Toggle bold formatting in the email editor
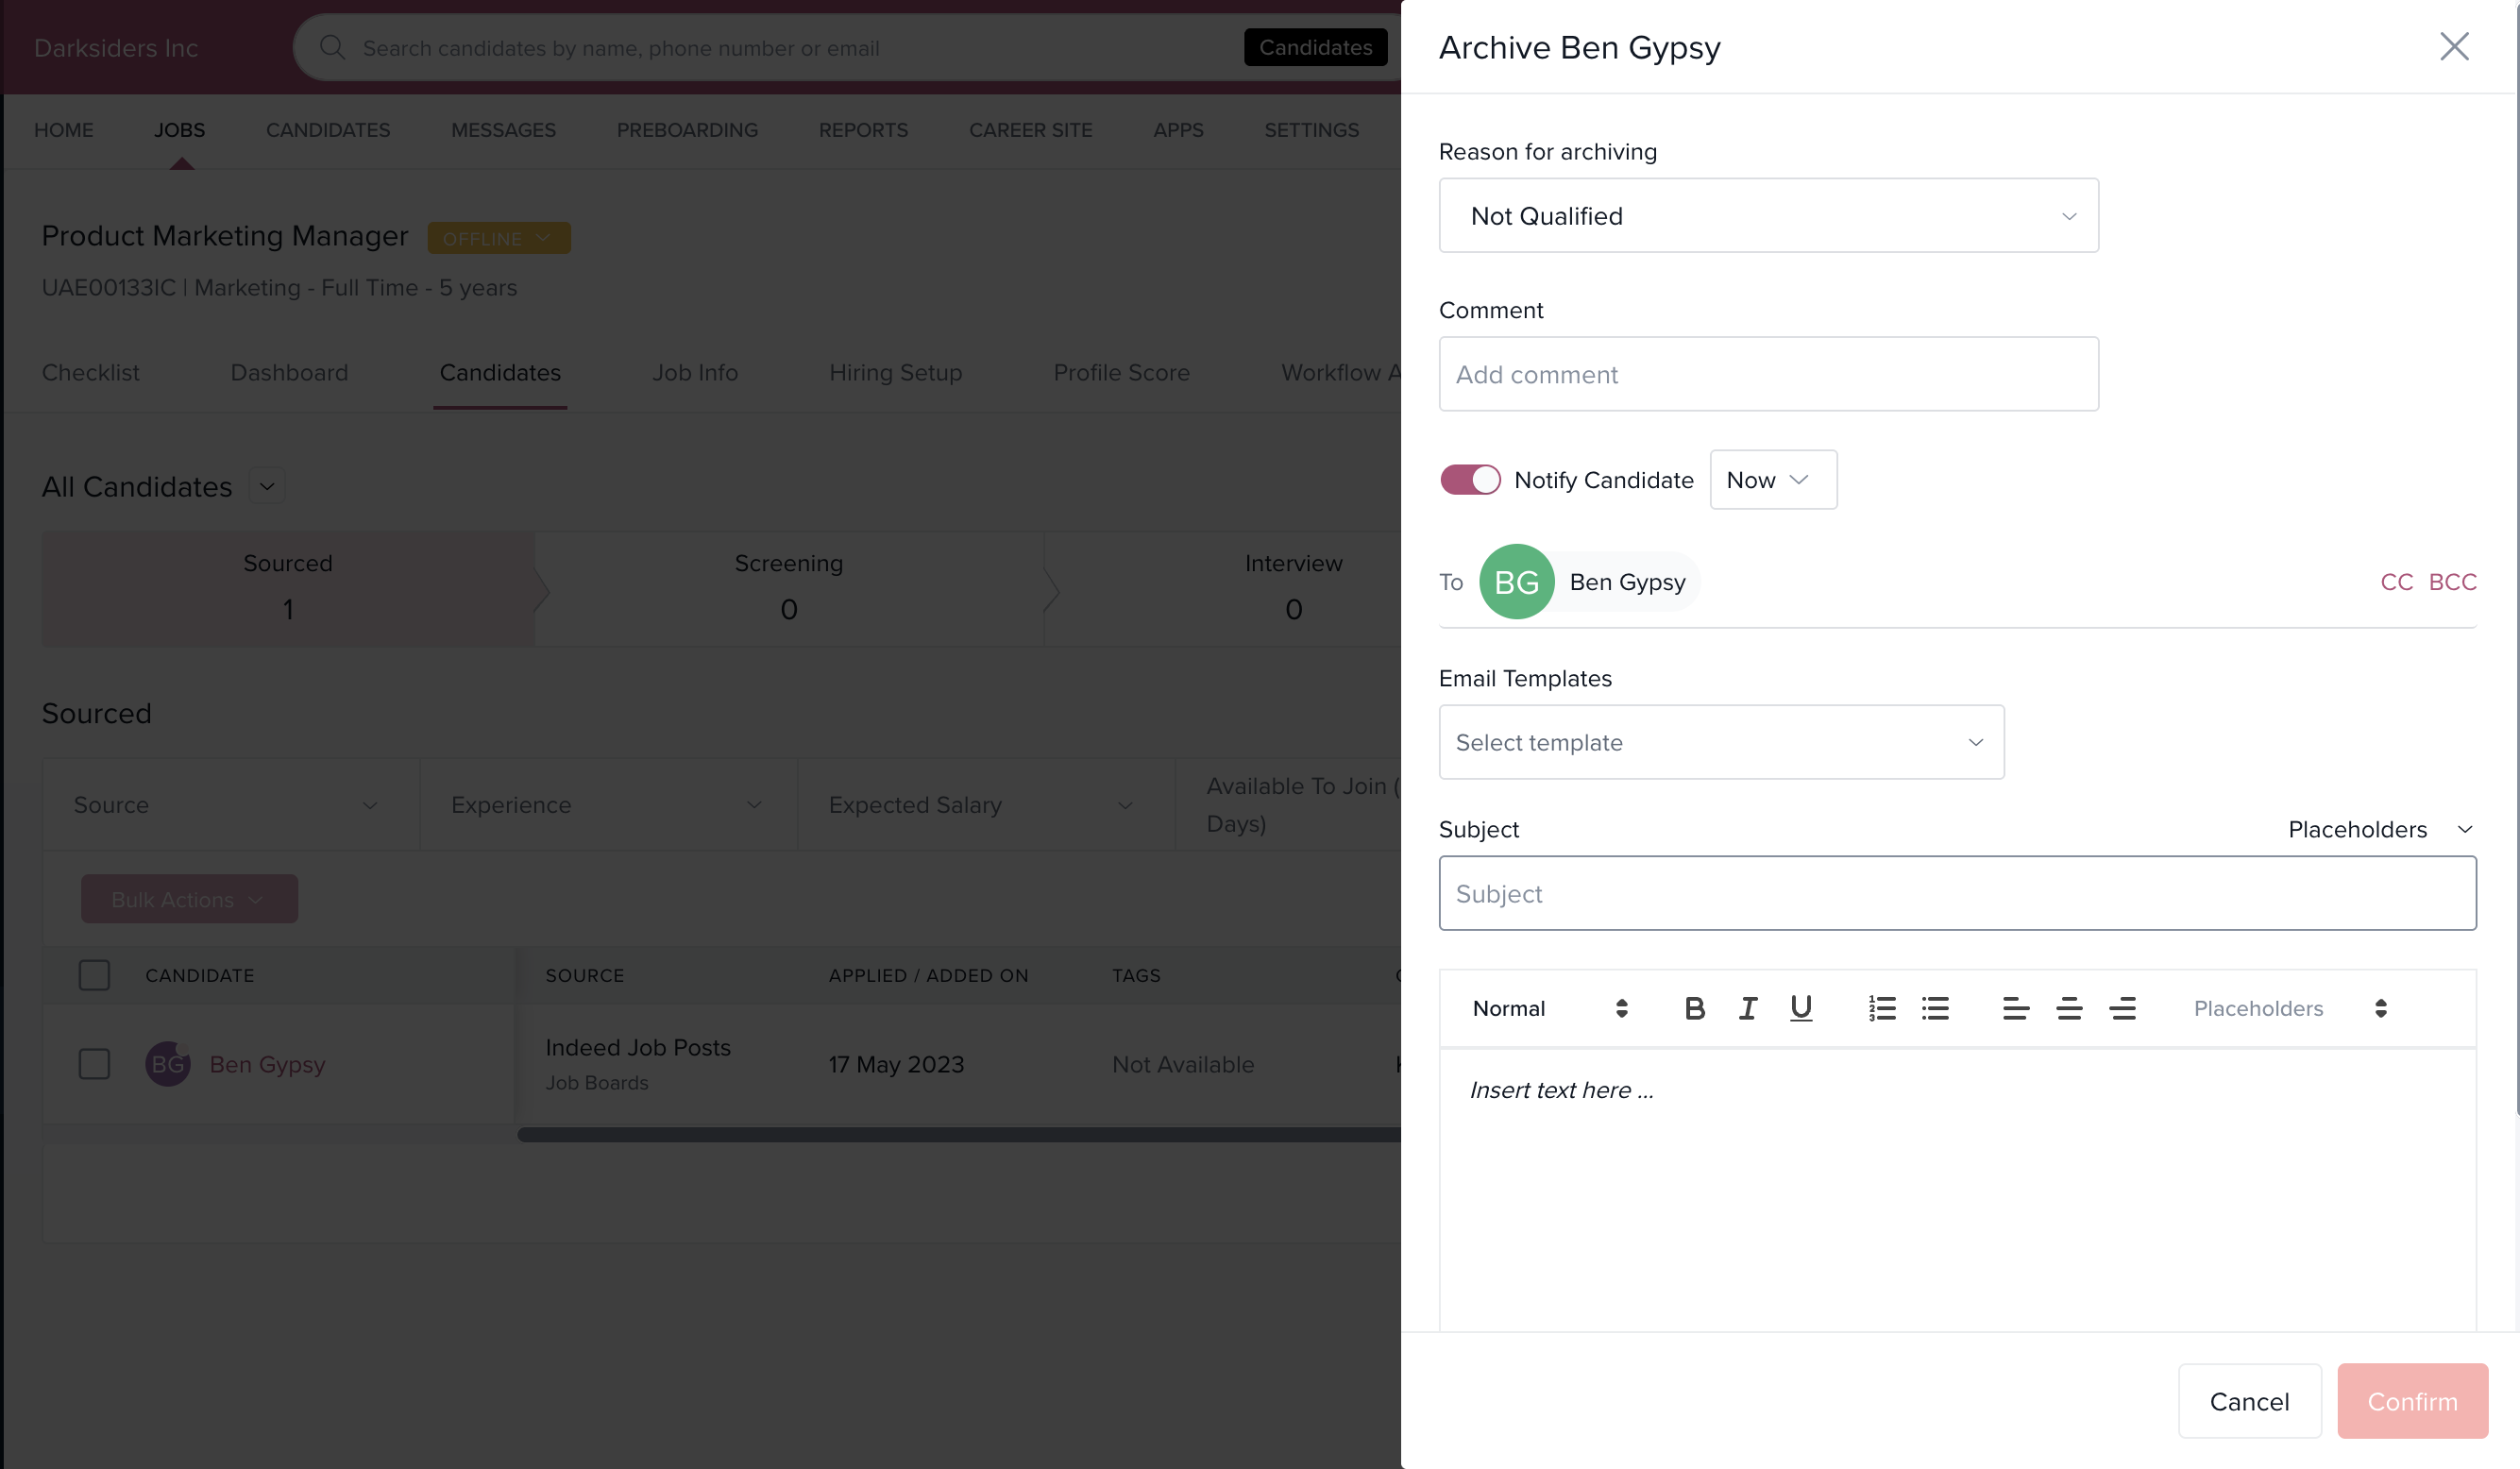 1694,1008
